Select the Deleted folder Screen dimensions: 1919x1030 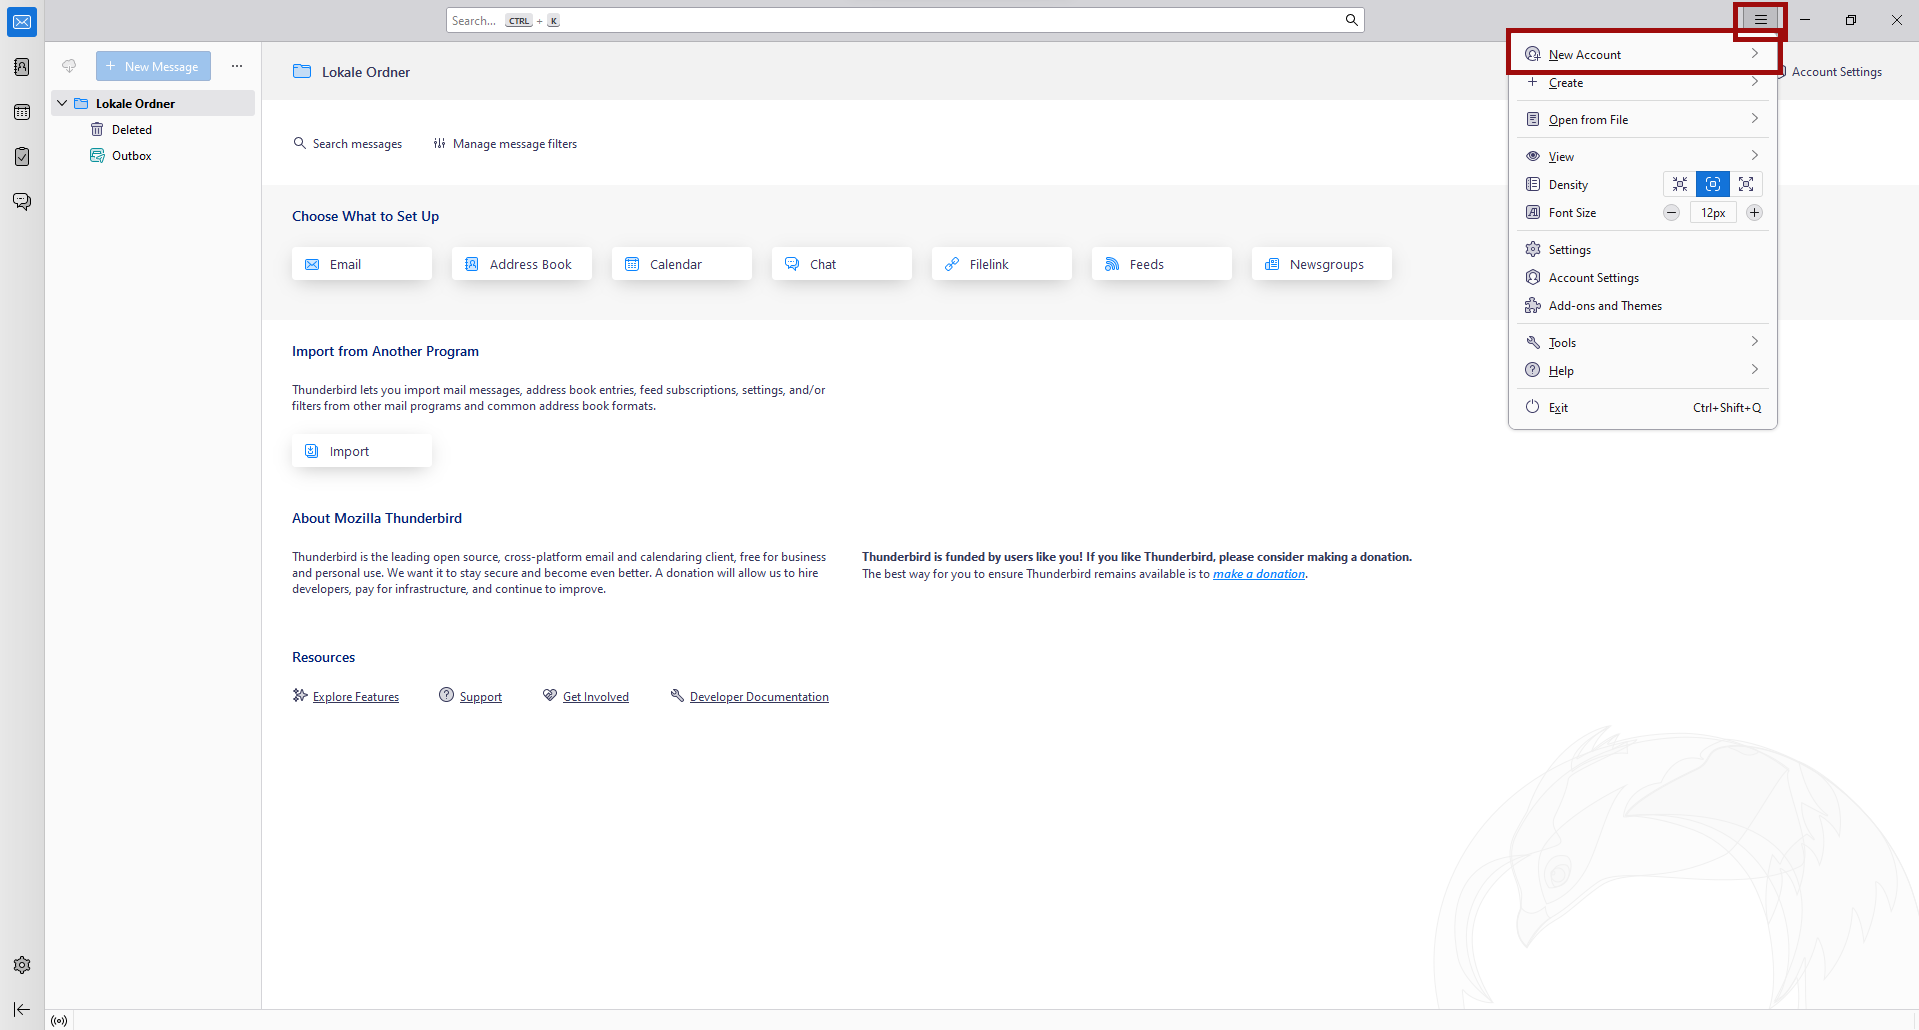pyautogui.click(x=131, y=130)
